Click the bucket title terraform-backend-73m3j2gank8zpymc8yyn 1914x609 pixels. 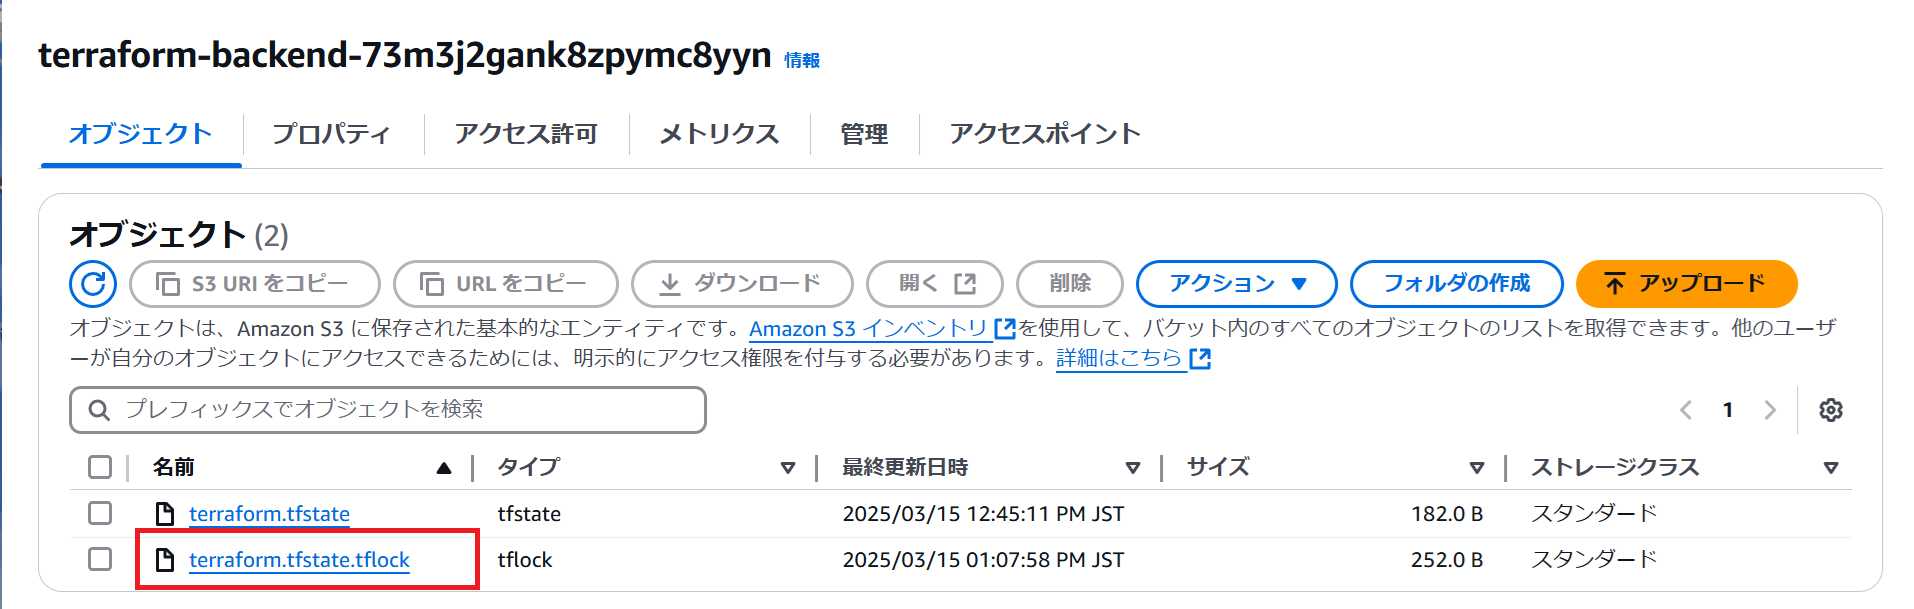click(x=405, y=55)
